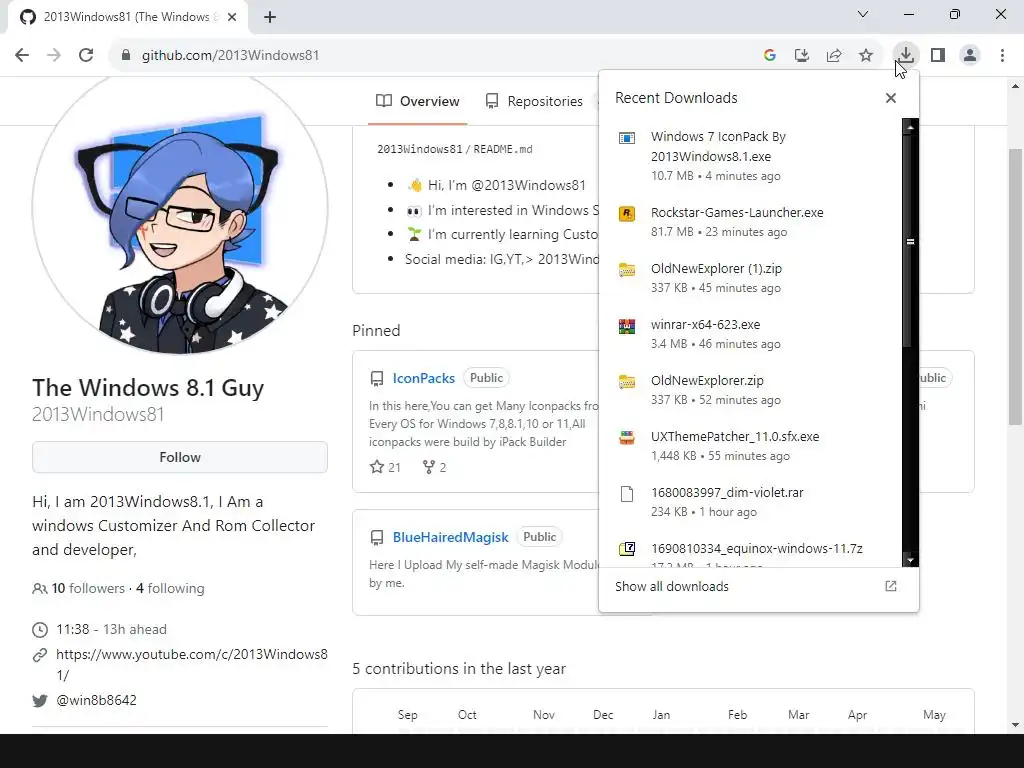Open the browser side panel
The width and height of the screenshot is (1024, 768).
[x=938, y=55]
